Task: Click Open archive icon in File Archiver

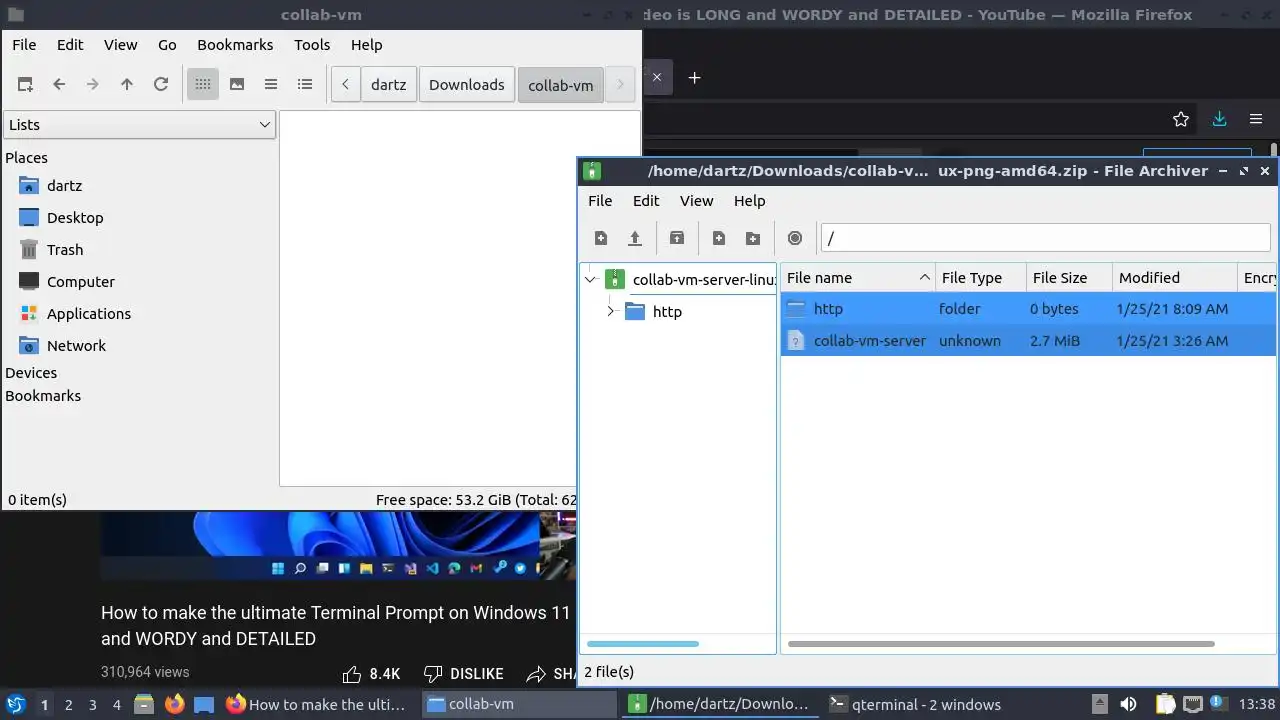Action: coord(635,238)
